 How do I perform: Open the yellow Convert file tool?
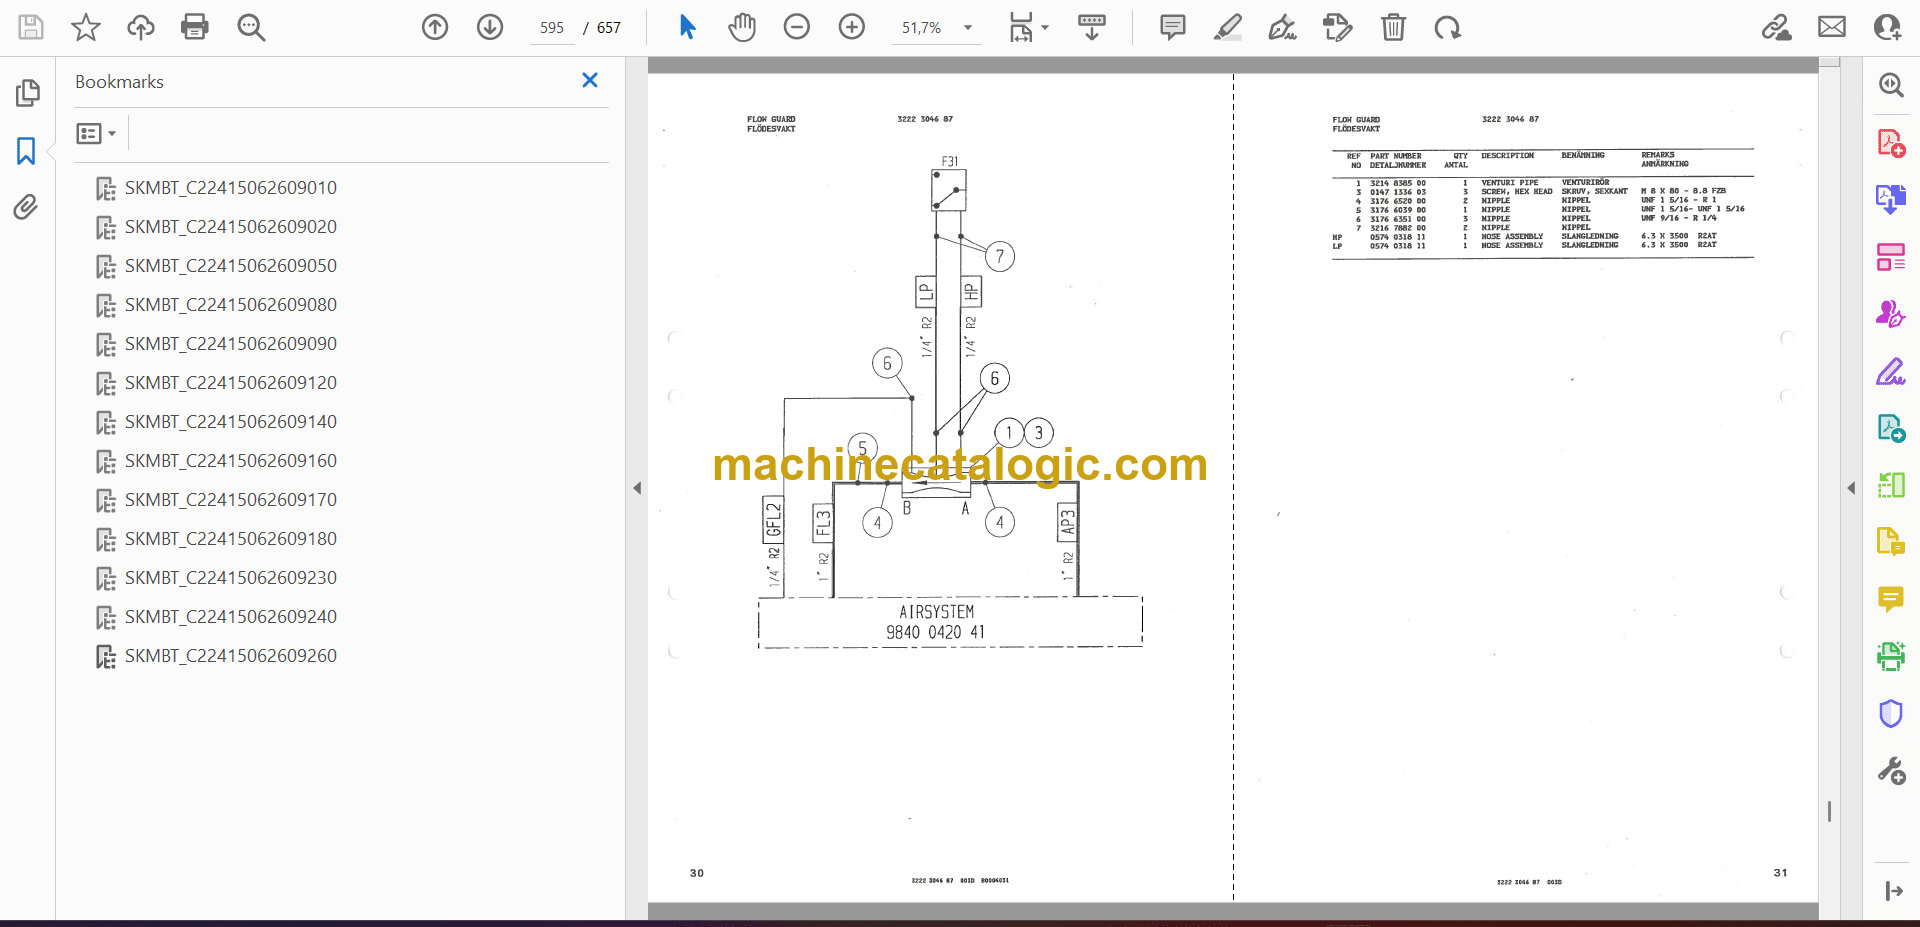coord(1891,542)
